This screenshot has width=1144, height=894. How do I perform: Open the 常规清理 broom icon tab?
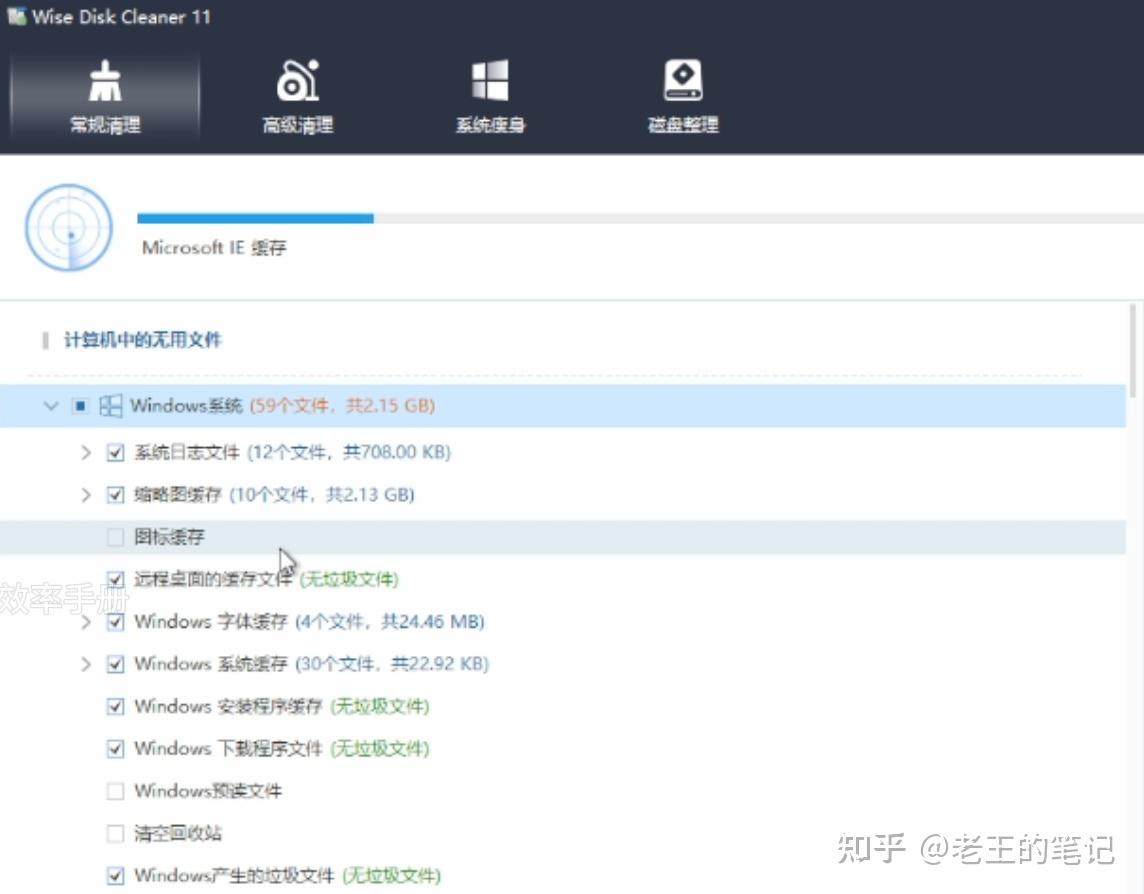point(105,80)
